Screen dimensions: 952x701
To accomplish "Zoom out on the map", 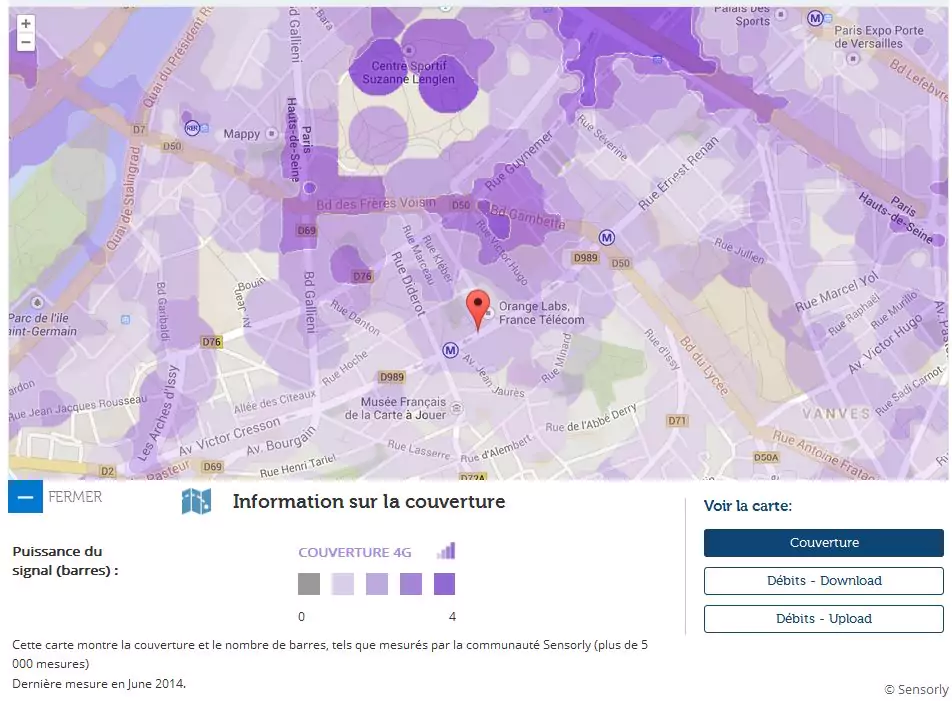I will point(26,42).
